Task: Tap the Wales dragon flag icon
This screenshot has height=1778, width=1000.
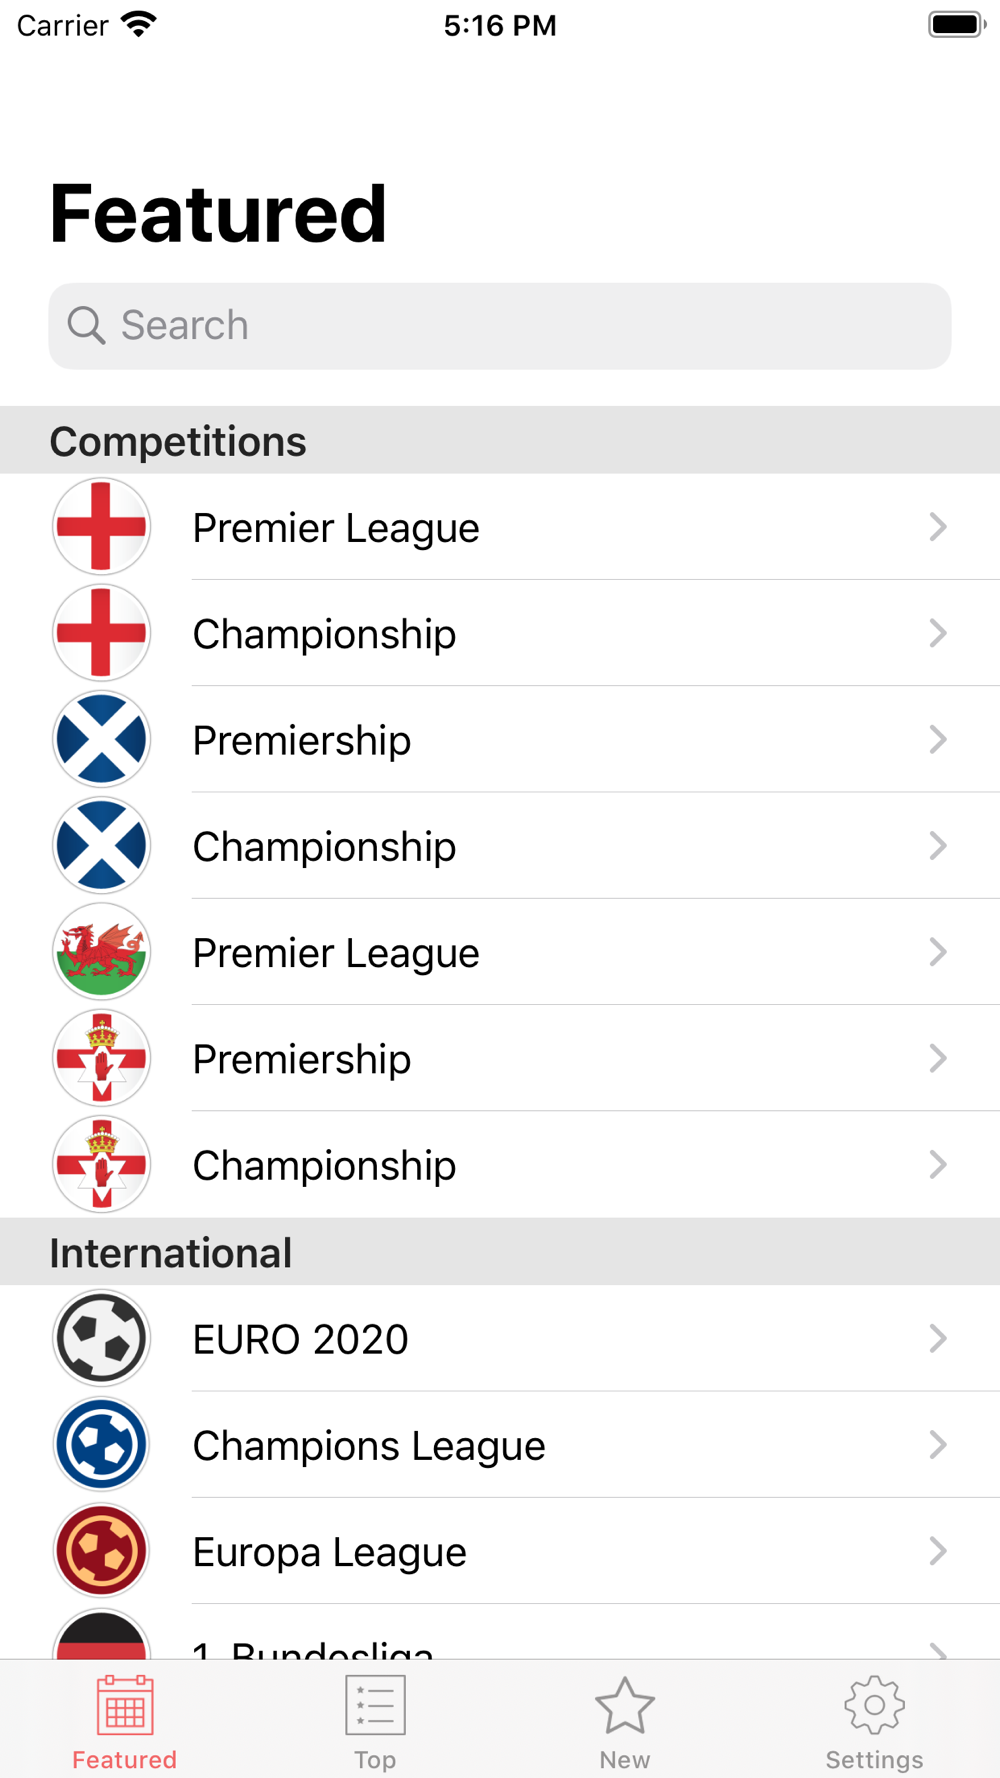Action: coord(101,952)
